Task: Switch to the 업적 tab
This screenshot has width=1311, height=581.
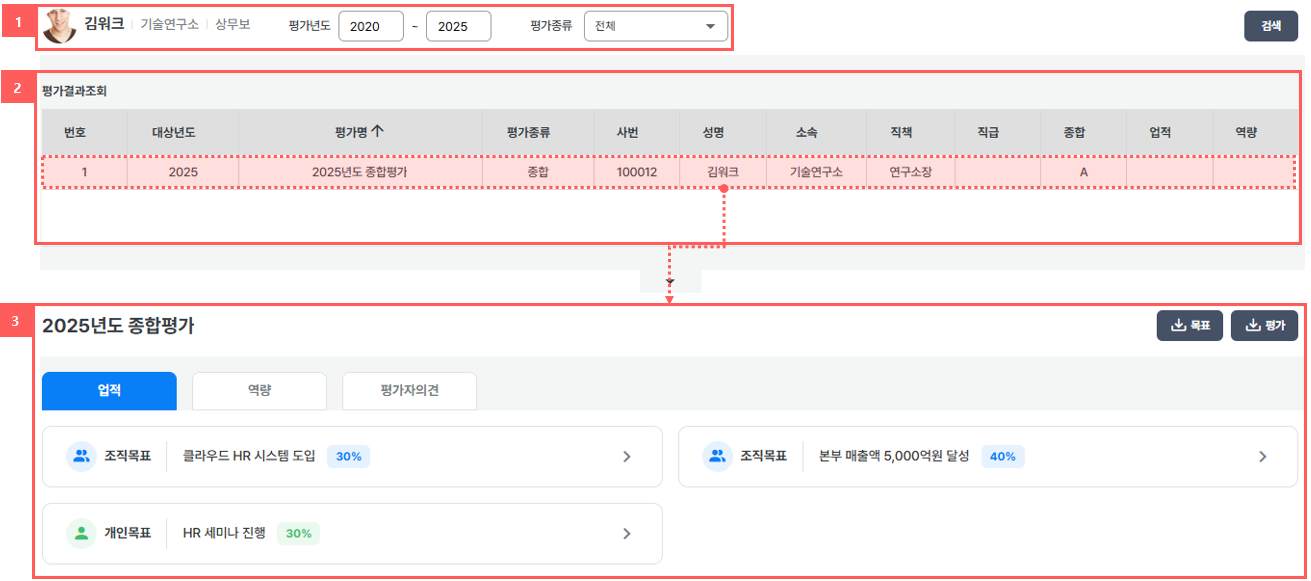Action: [x=109, y=391]
